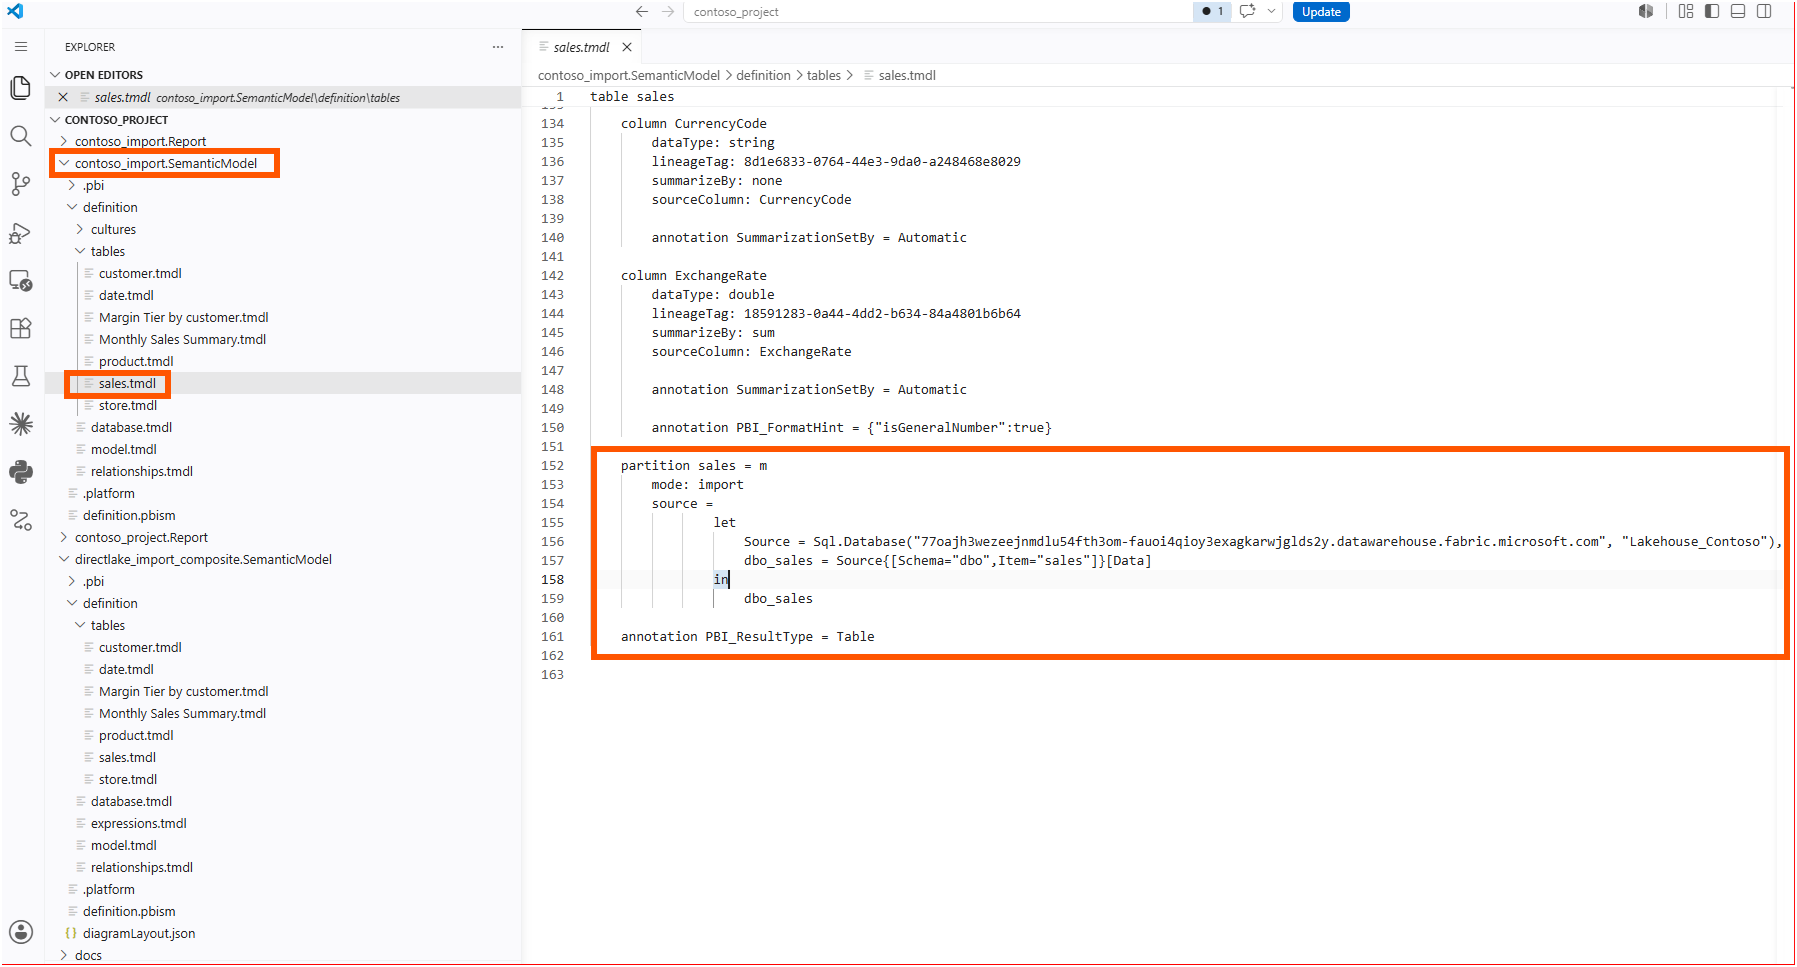Open the Run and Debug view

[x=20, y=232]
